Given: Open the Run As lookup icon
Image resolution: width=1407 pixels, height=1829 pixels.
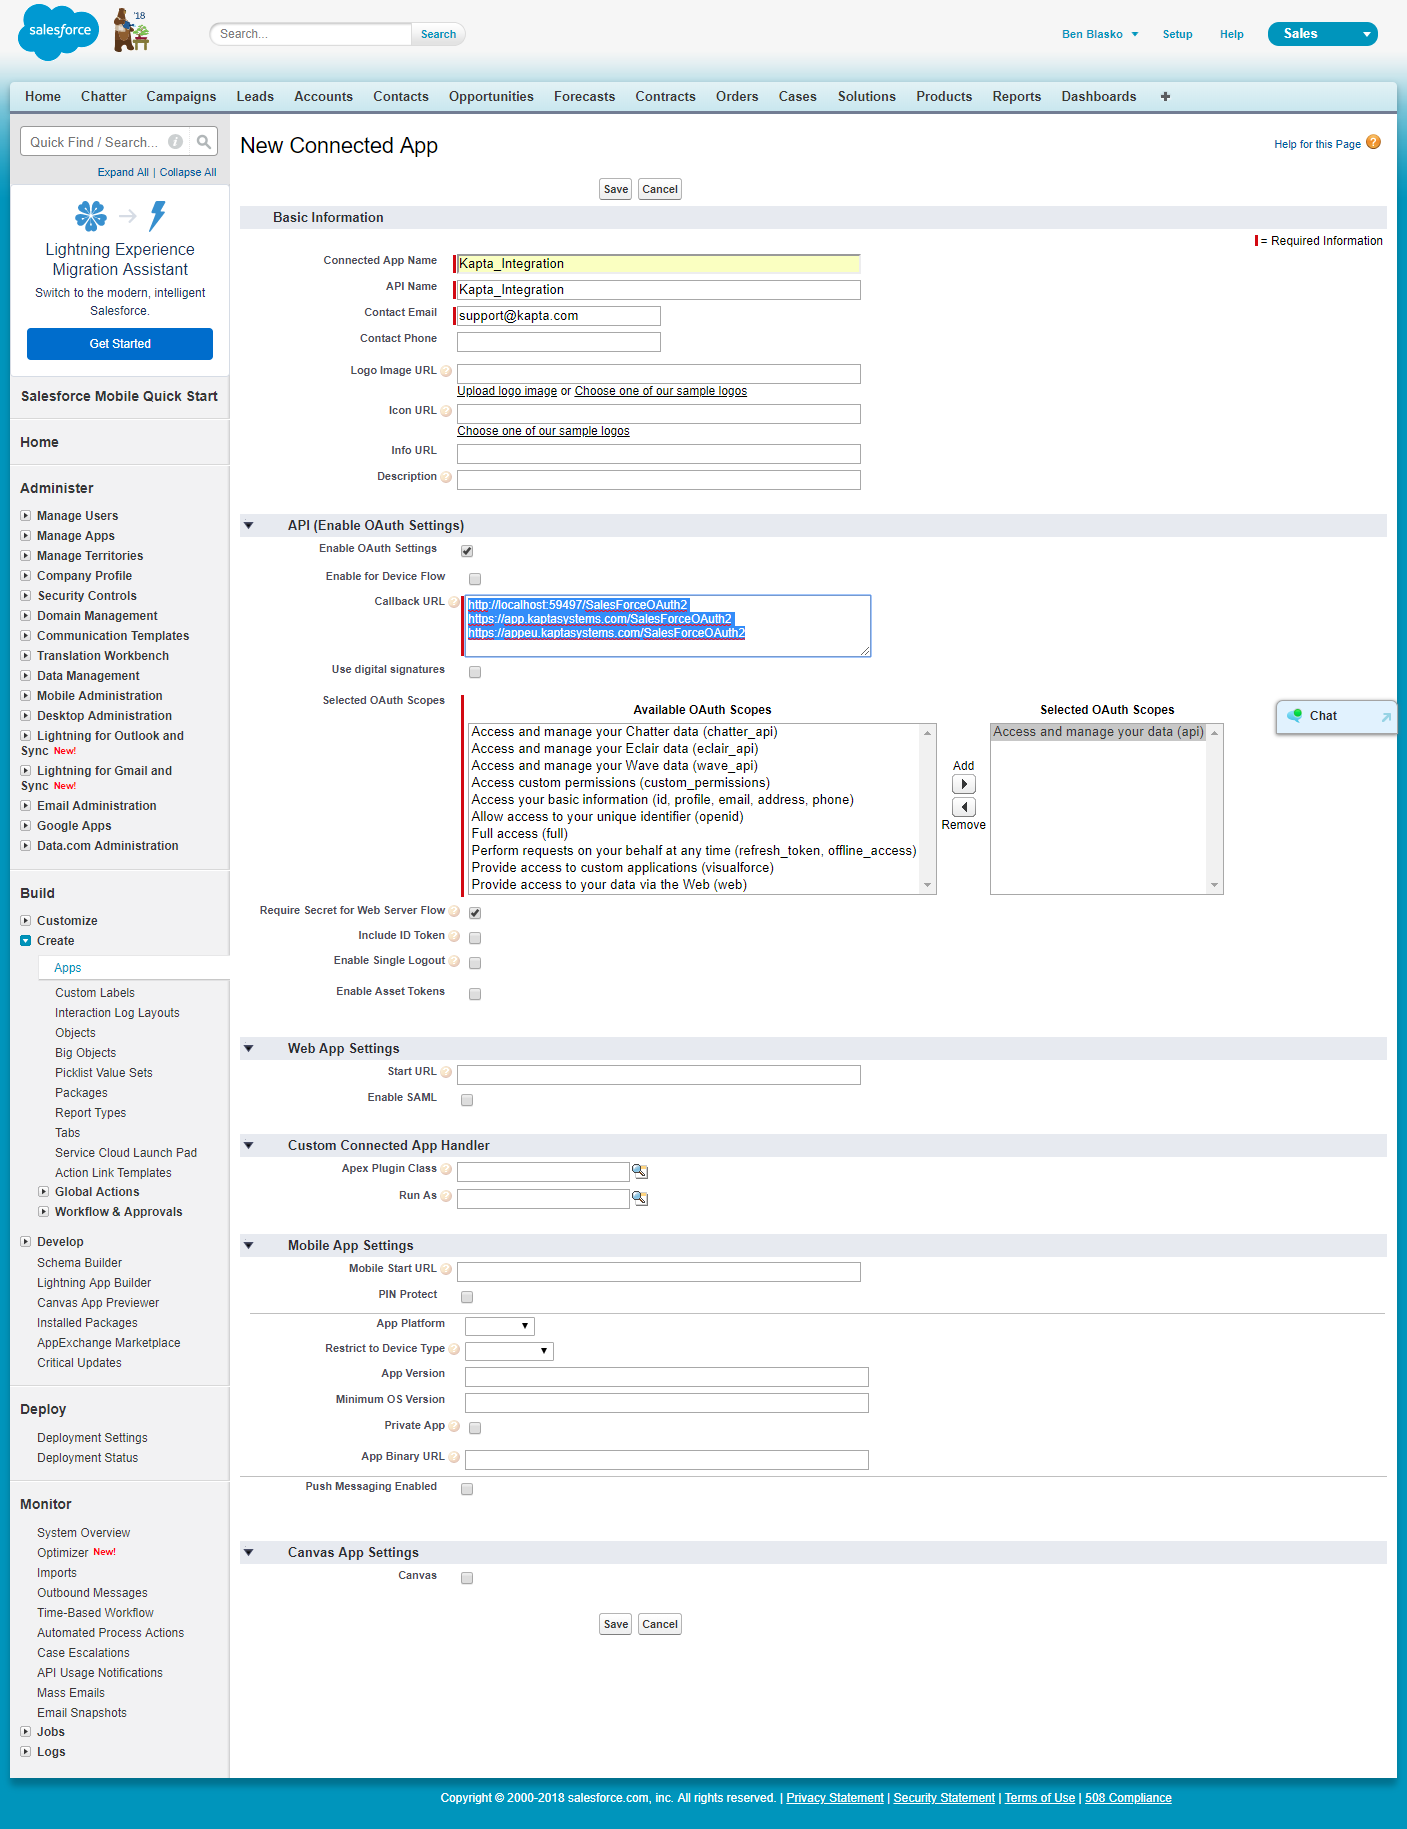Looking at the screenshot, I should (640, 1198).
